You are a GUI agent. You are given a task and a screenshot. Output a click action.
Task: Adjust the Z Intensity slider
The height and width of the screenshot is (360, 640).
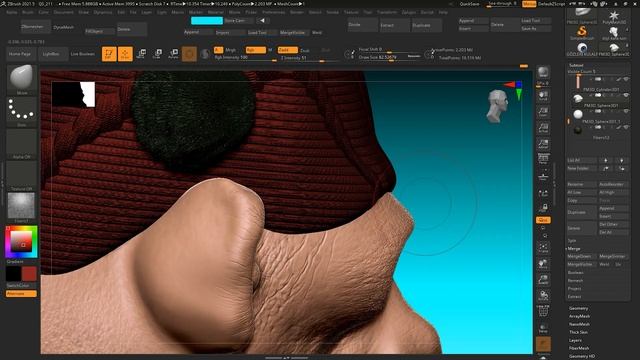(x=309, y=58)
